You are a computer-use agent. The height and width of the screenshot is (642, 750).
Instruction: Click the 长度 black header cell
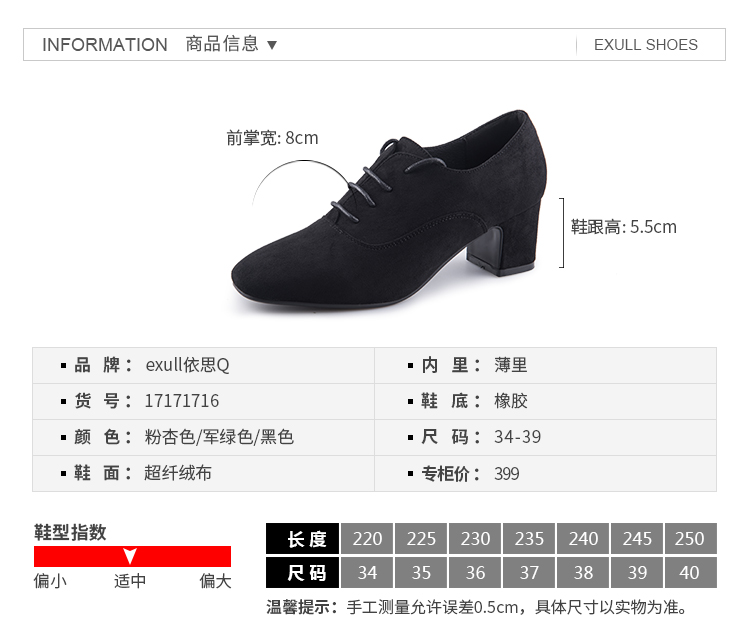302,539
